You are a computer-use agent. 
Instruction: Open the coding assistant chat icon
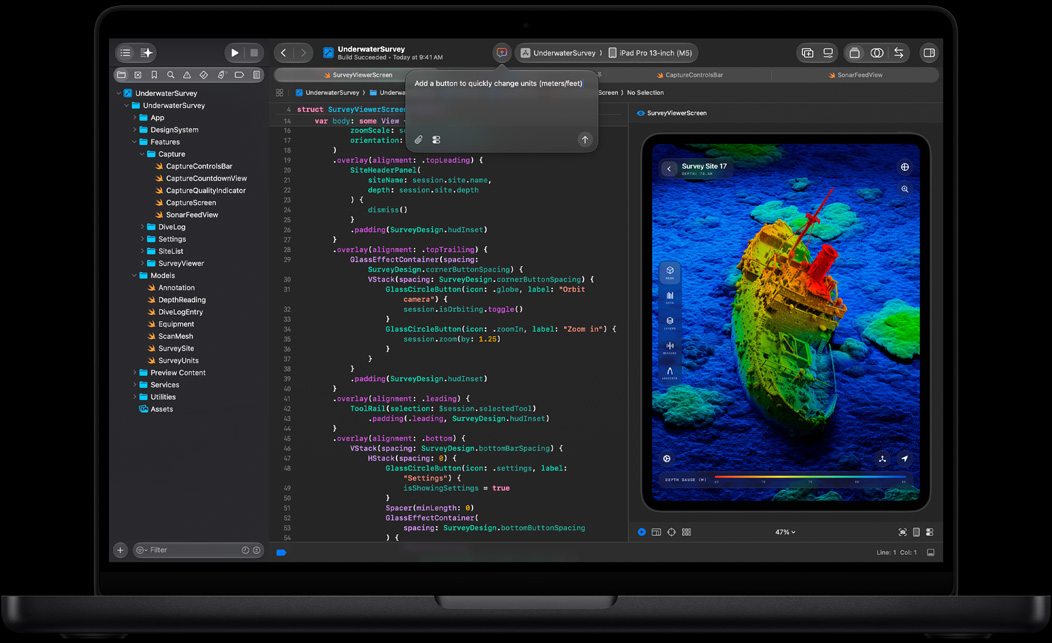(x=501, y=53)
